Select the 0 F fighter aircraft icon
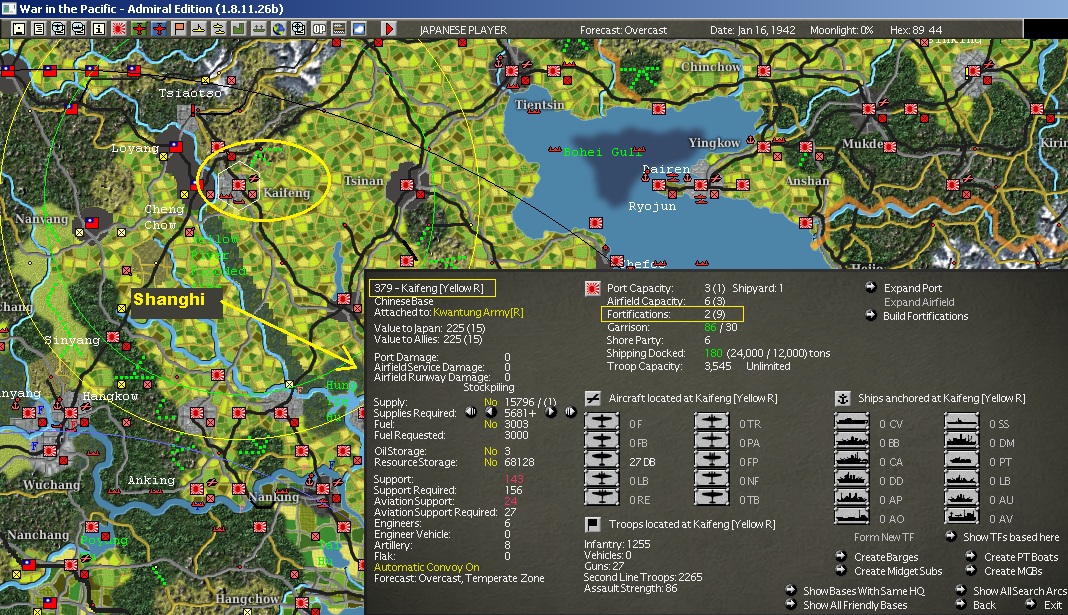The image size is (1068, 615). click(x=601, y=423)
